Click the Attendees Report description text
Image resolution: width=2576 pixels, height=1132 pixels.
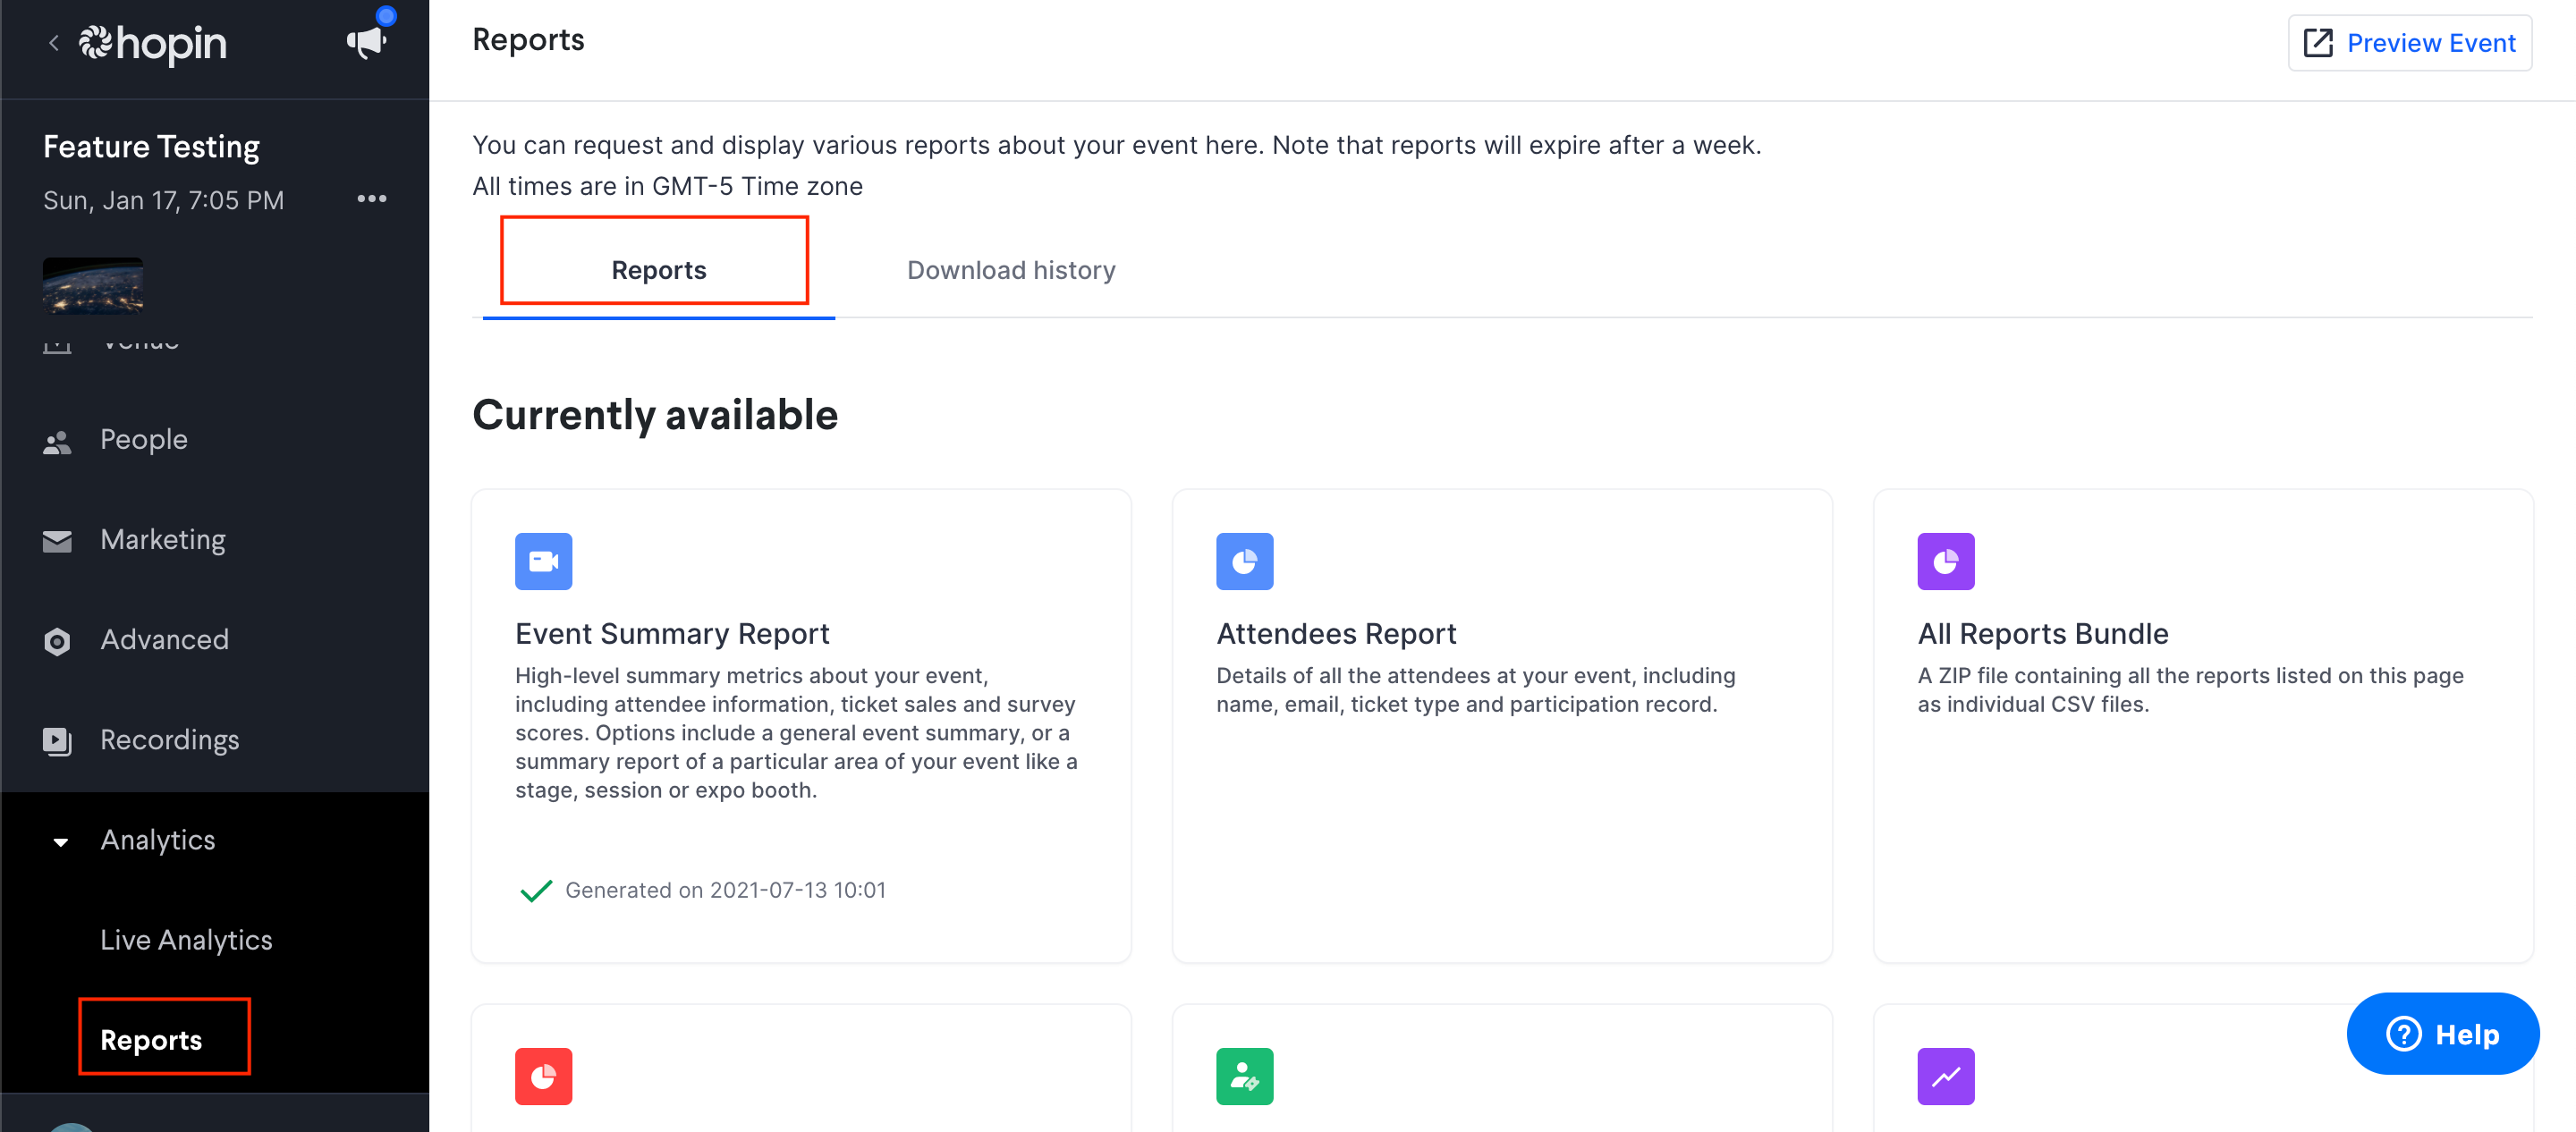point(1476,690)
